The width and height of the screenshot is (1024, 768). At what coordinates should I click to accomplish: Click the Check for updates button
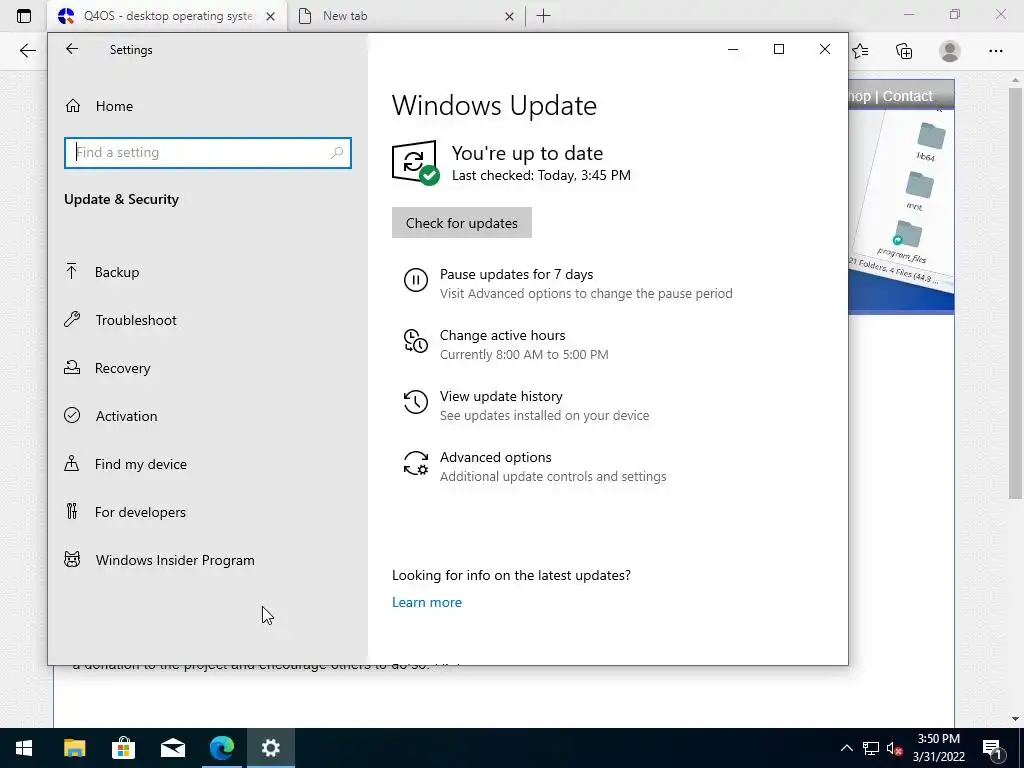[462, 223]
